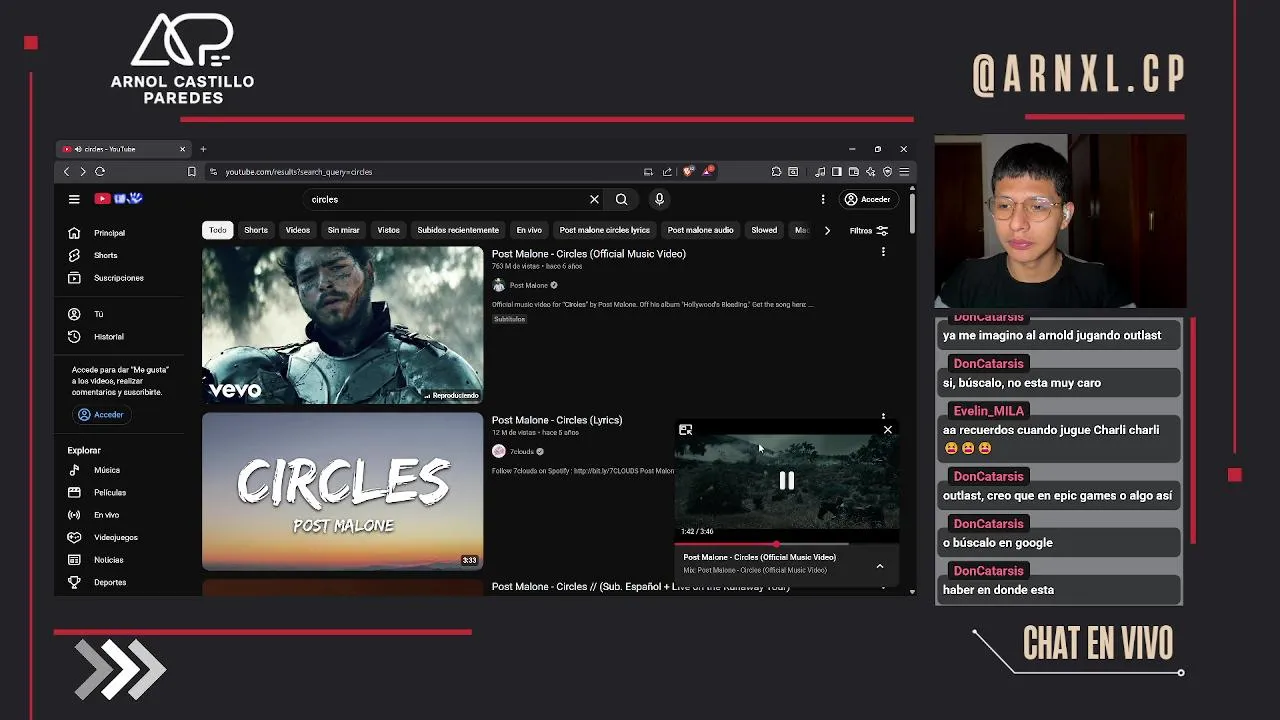
Task: Select the 'Videos' filter chip
Action: (298, 230)
